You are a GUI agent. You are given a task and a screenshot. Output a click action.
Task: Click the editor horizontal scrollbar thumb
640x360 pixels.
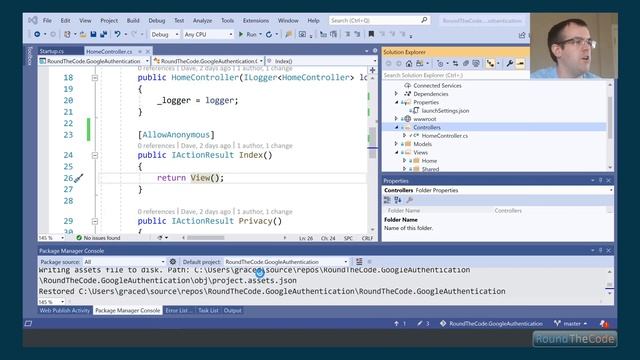[205, 238]
